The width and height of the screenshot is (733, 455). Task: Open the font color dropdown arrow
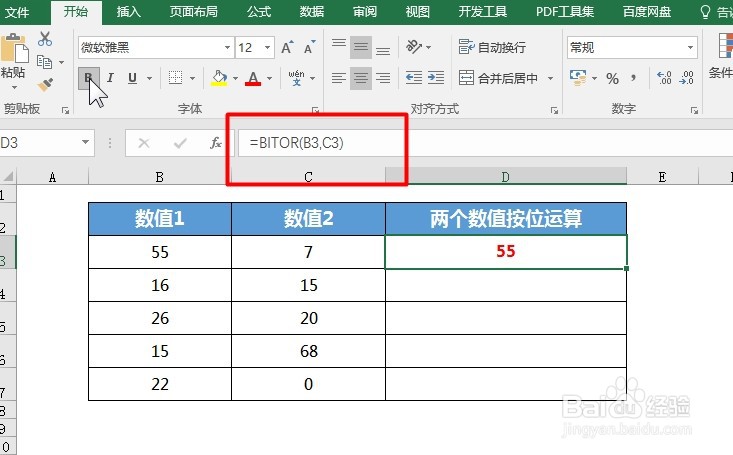pos(269,78)
